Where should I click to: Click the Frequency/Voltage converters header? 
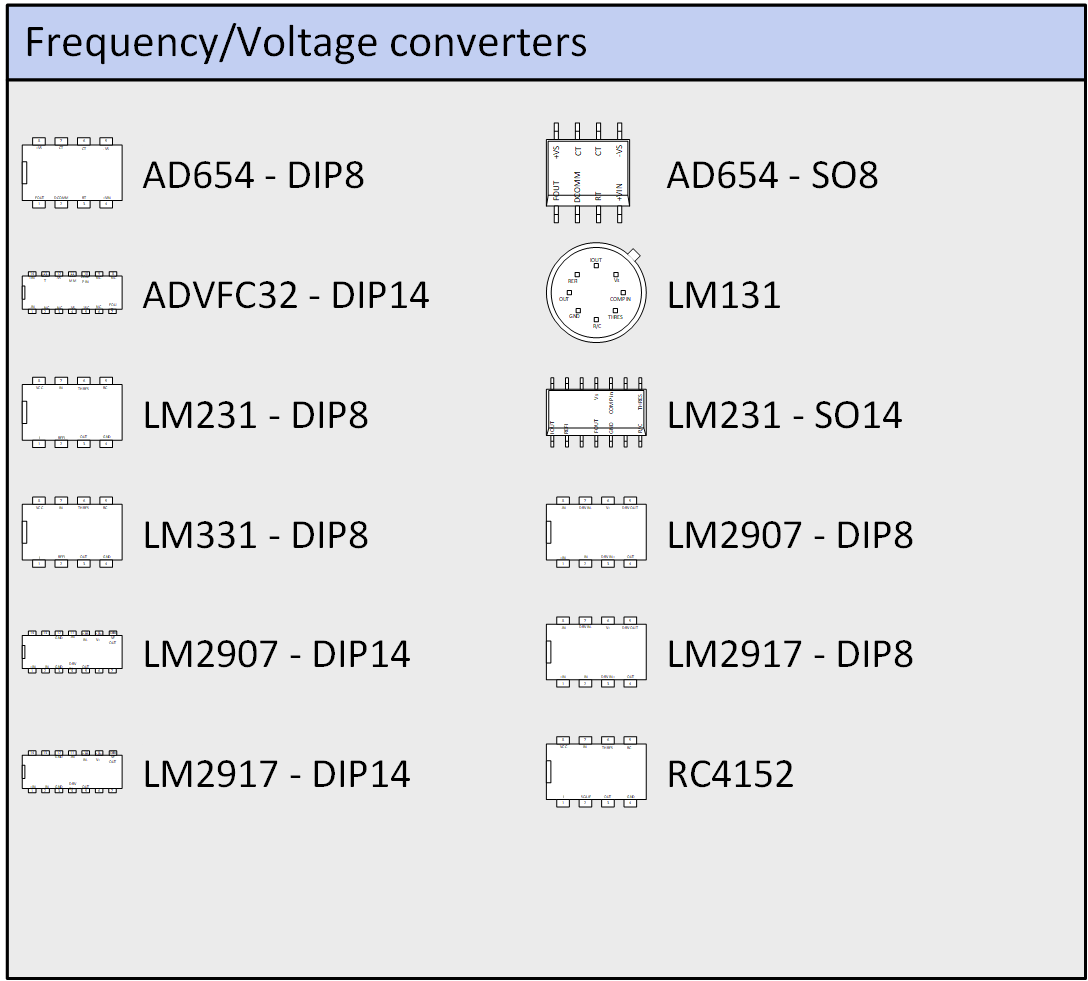(546, 43)
